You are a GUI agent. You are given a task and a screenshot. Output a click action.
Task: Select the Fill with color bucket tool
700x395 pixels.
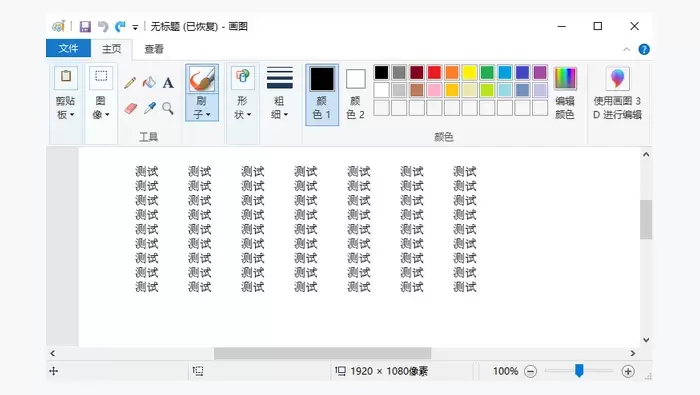tap(149, 83)
